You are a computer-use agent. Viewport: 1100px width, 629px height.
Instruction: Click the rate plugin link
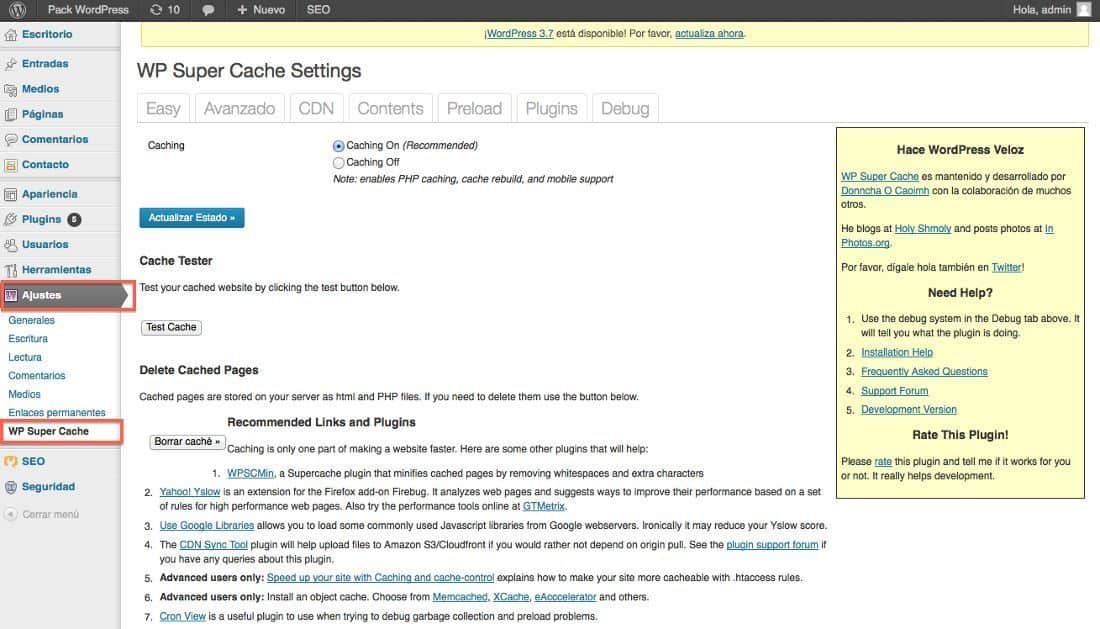click(883, 462)
